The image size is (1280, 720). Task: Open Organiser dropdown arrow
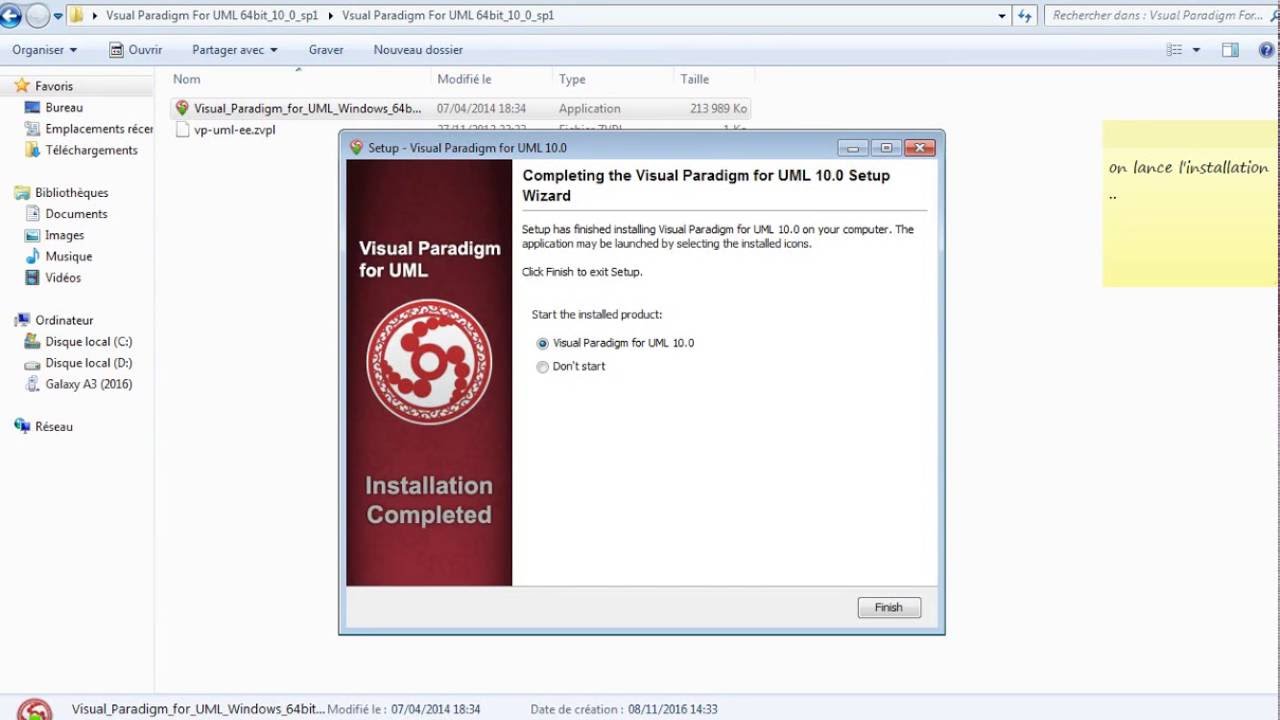tap(73, 50)
